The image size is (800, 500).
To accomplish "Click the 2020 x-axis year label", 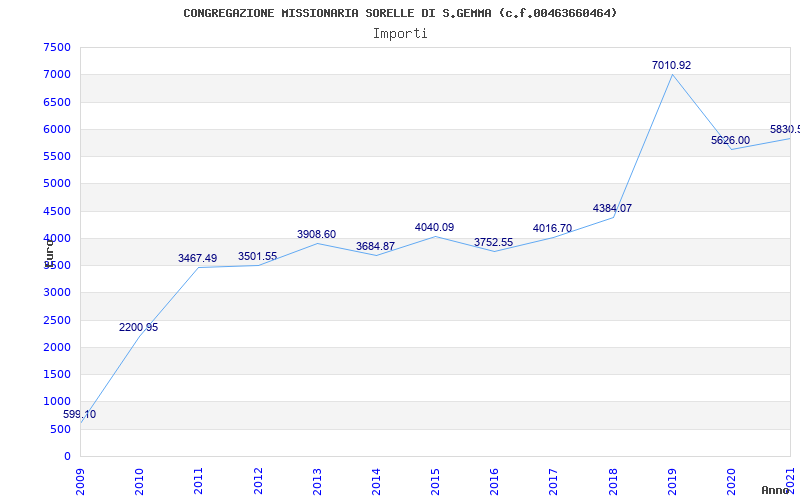I will coord(731,481).
